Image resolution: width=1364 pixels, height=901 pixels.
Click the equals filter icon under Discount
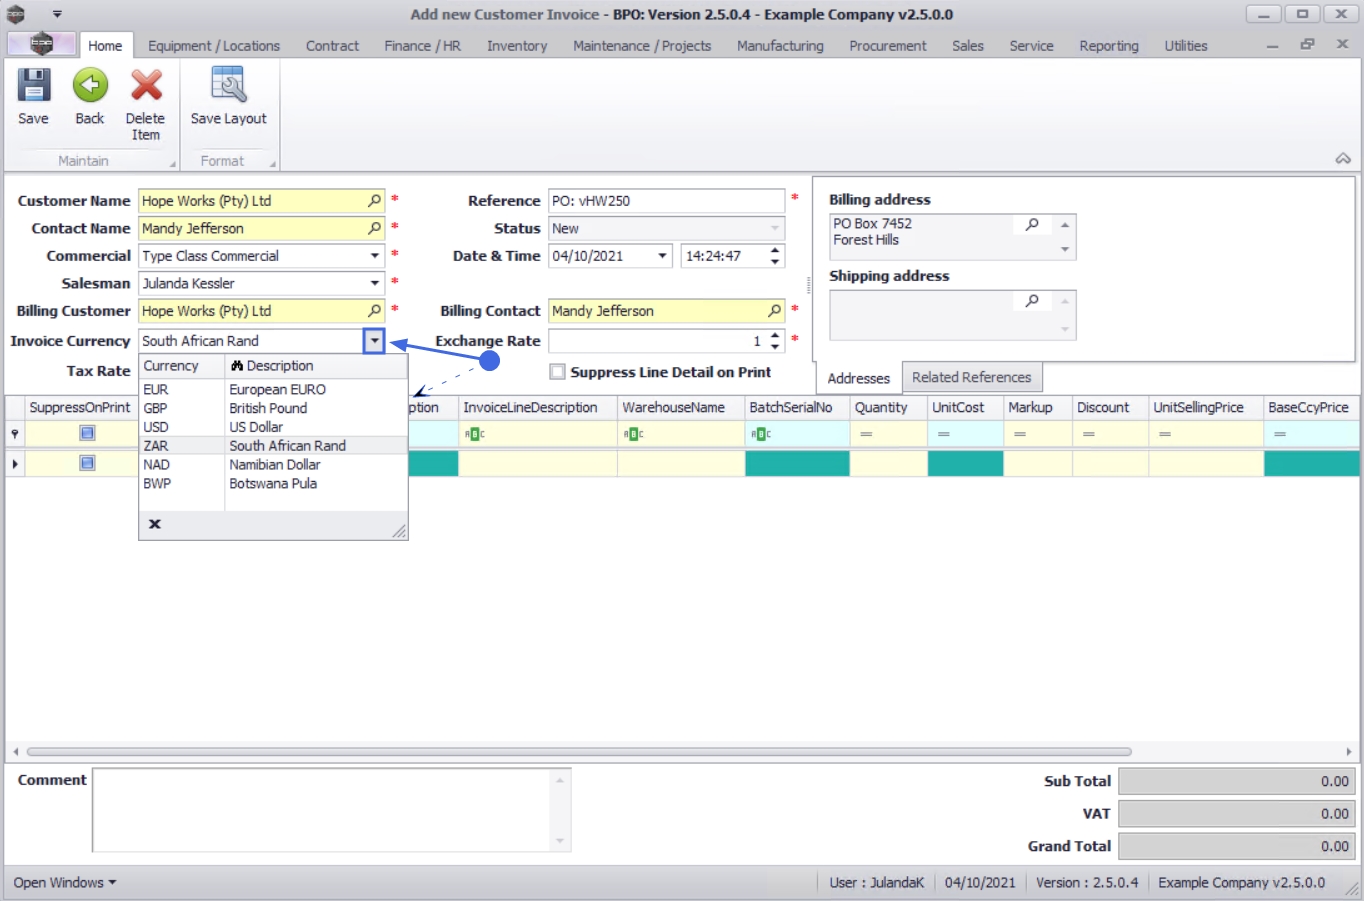tap(1088, 434)
